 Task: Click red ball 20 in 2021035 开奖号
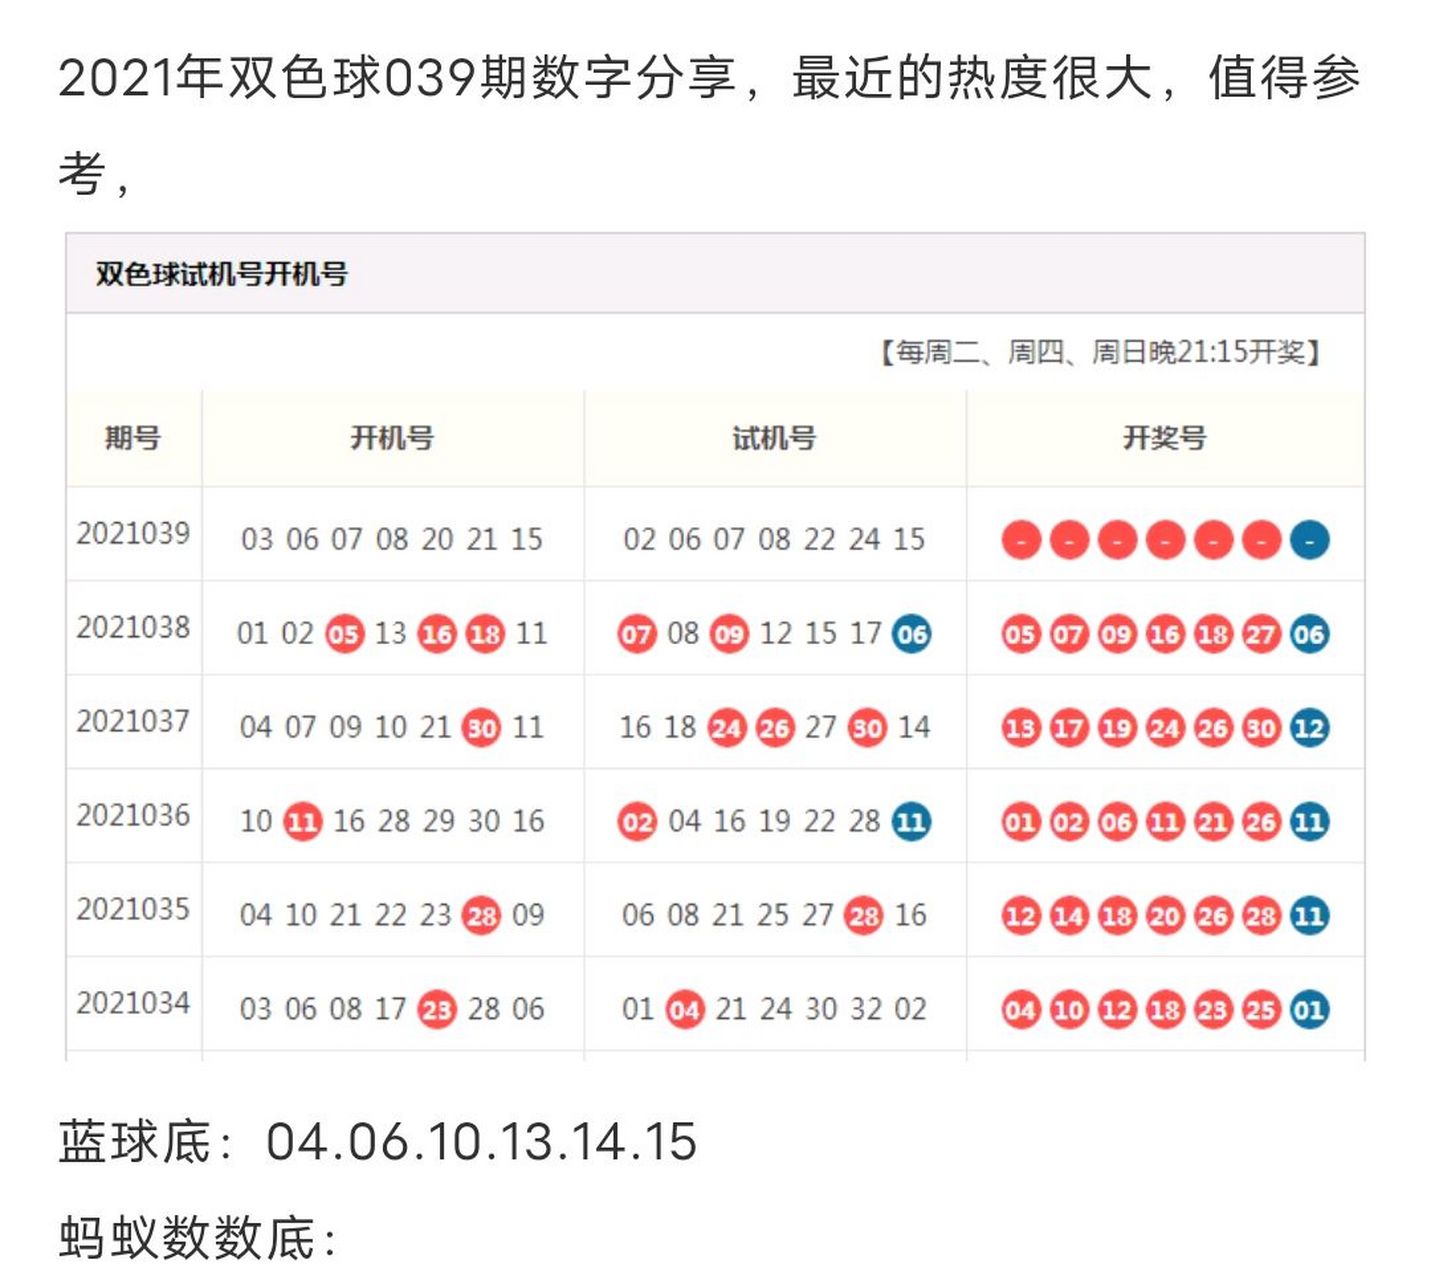1165,916
